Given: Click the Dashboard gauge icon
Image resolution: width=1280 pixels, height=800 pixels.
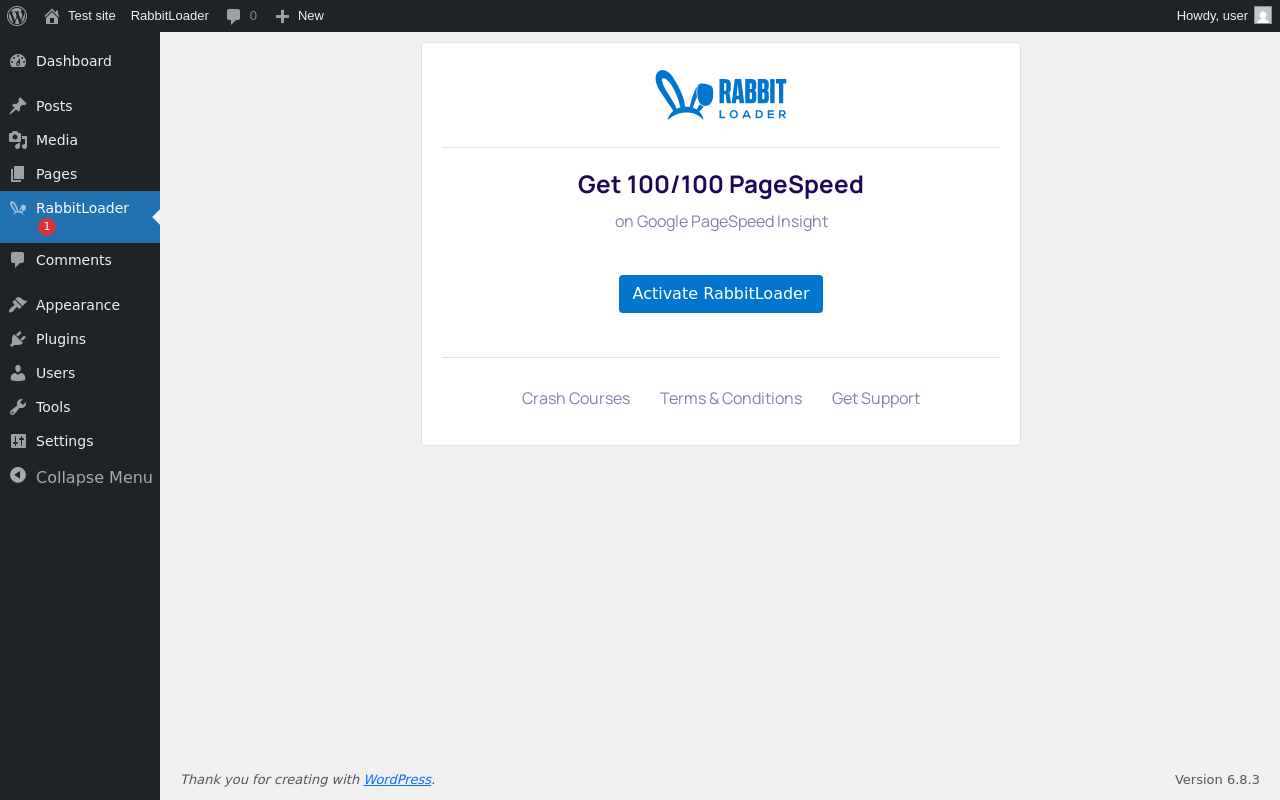Looking at the screenshot, I should [18, 61].
